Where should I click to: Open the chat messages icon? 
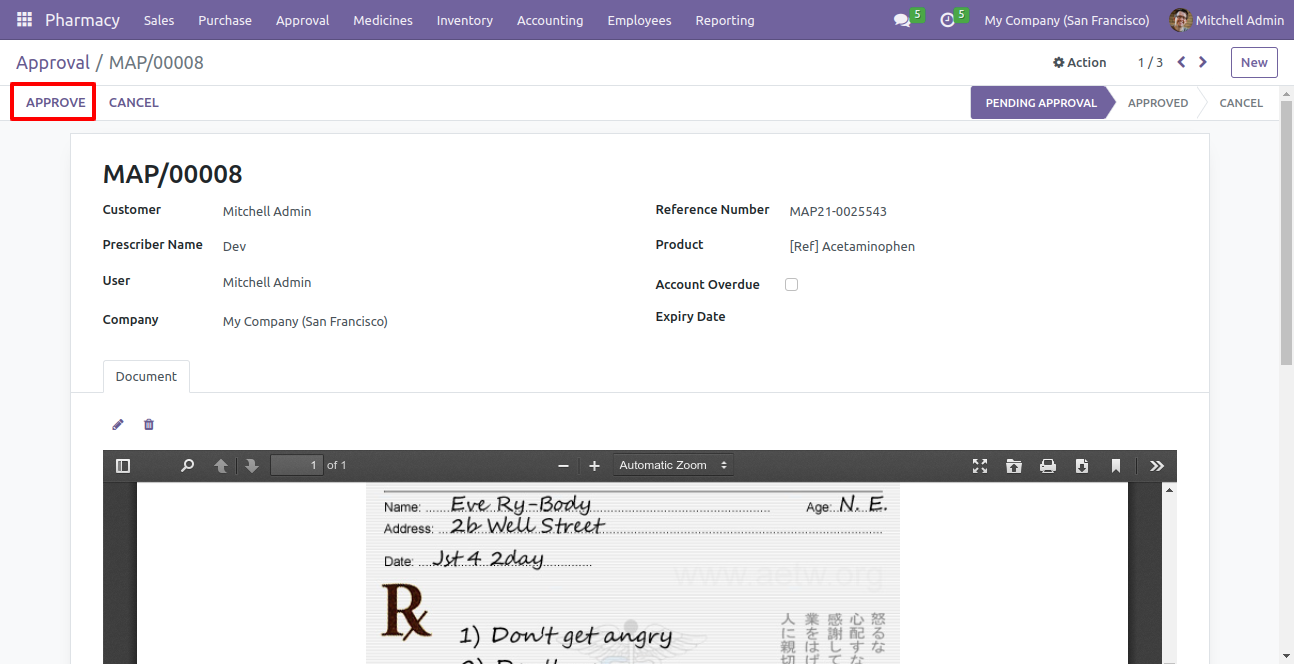pyautogui.click(x=902, y=20)
